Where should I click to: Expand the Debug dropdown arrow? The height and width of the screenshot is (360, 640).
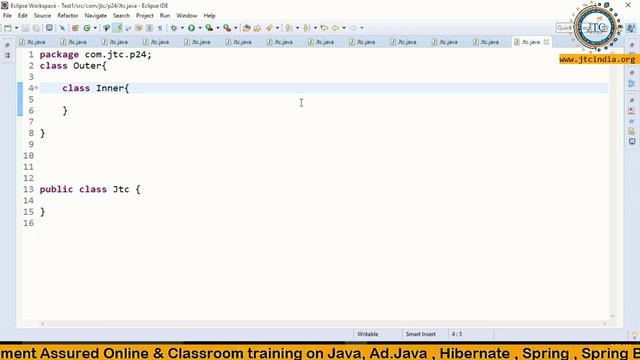point(182,28)
